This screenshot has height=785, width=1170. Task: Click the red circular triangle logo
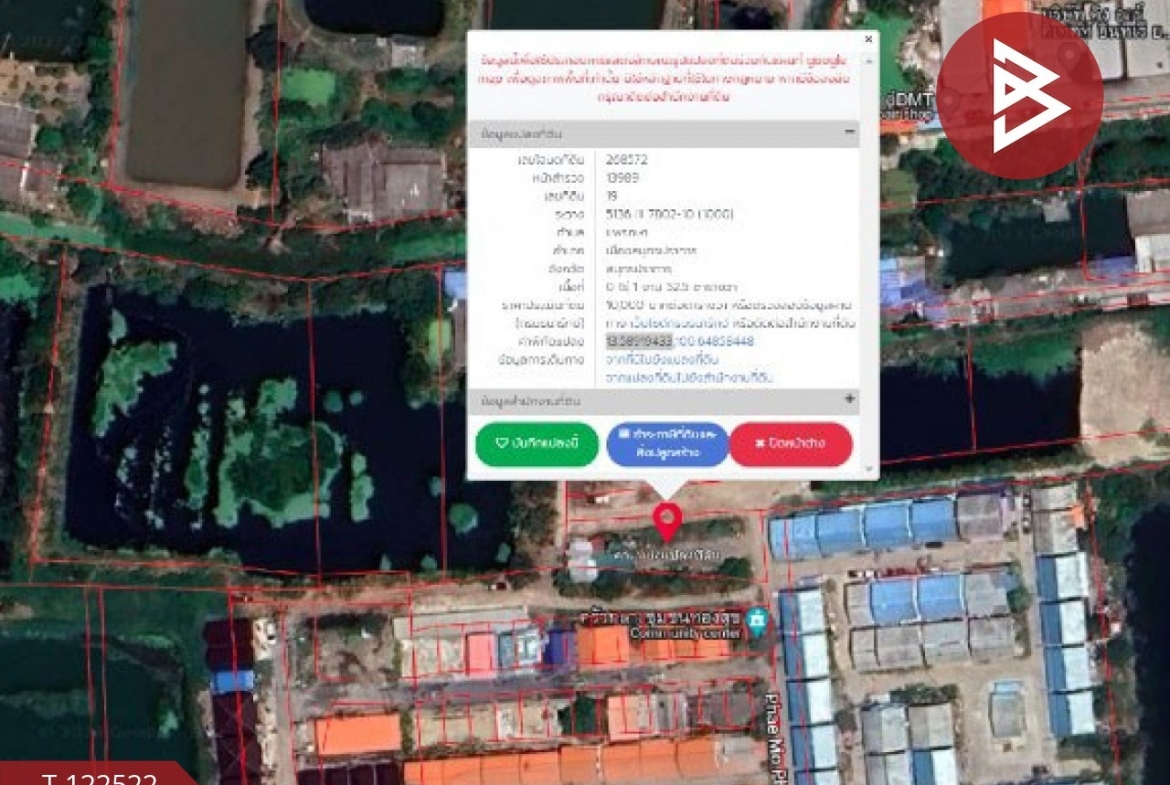coord(1019,96)
